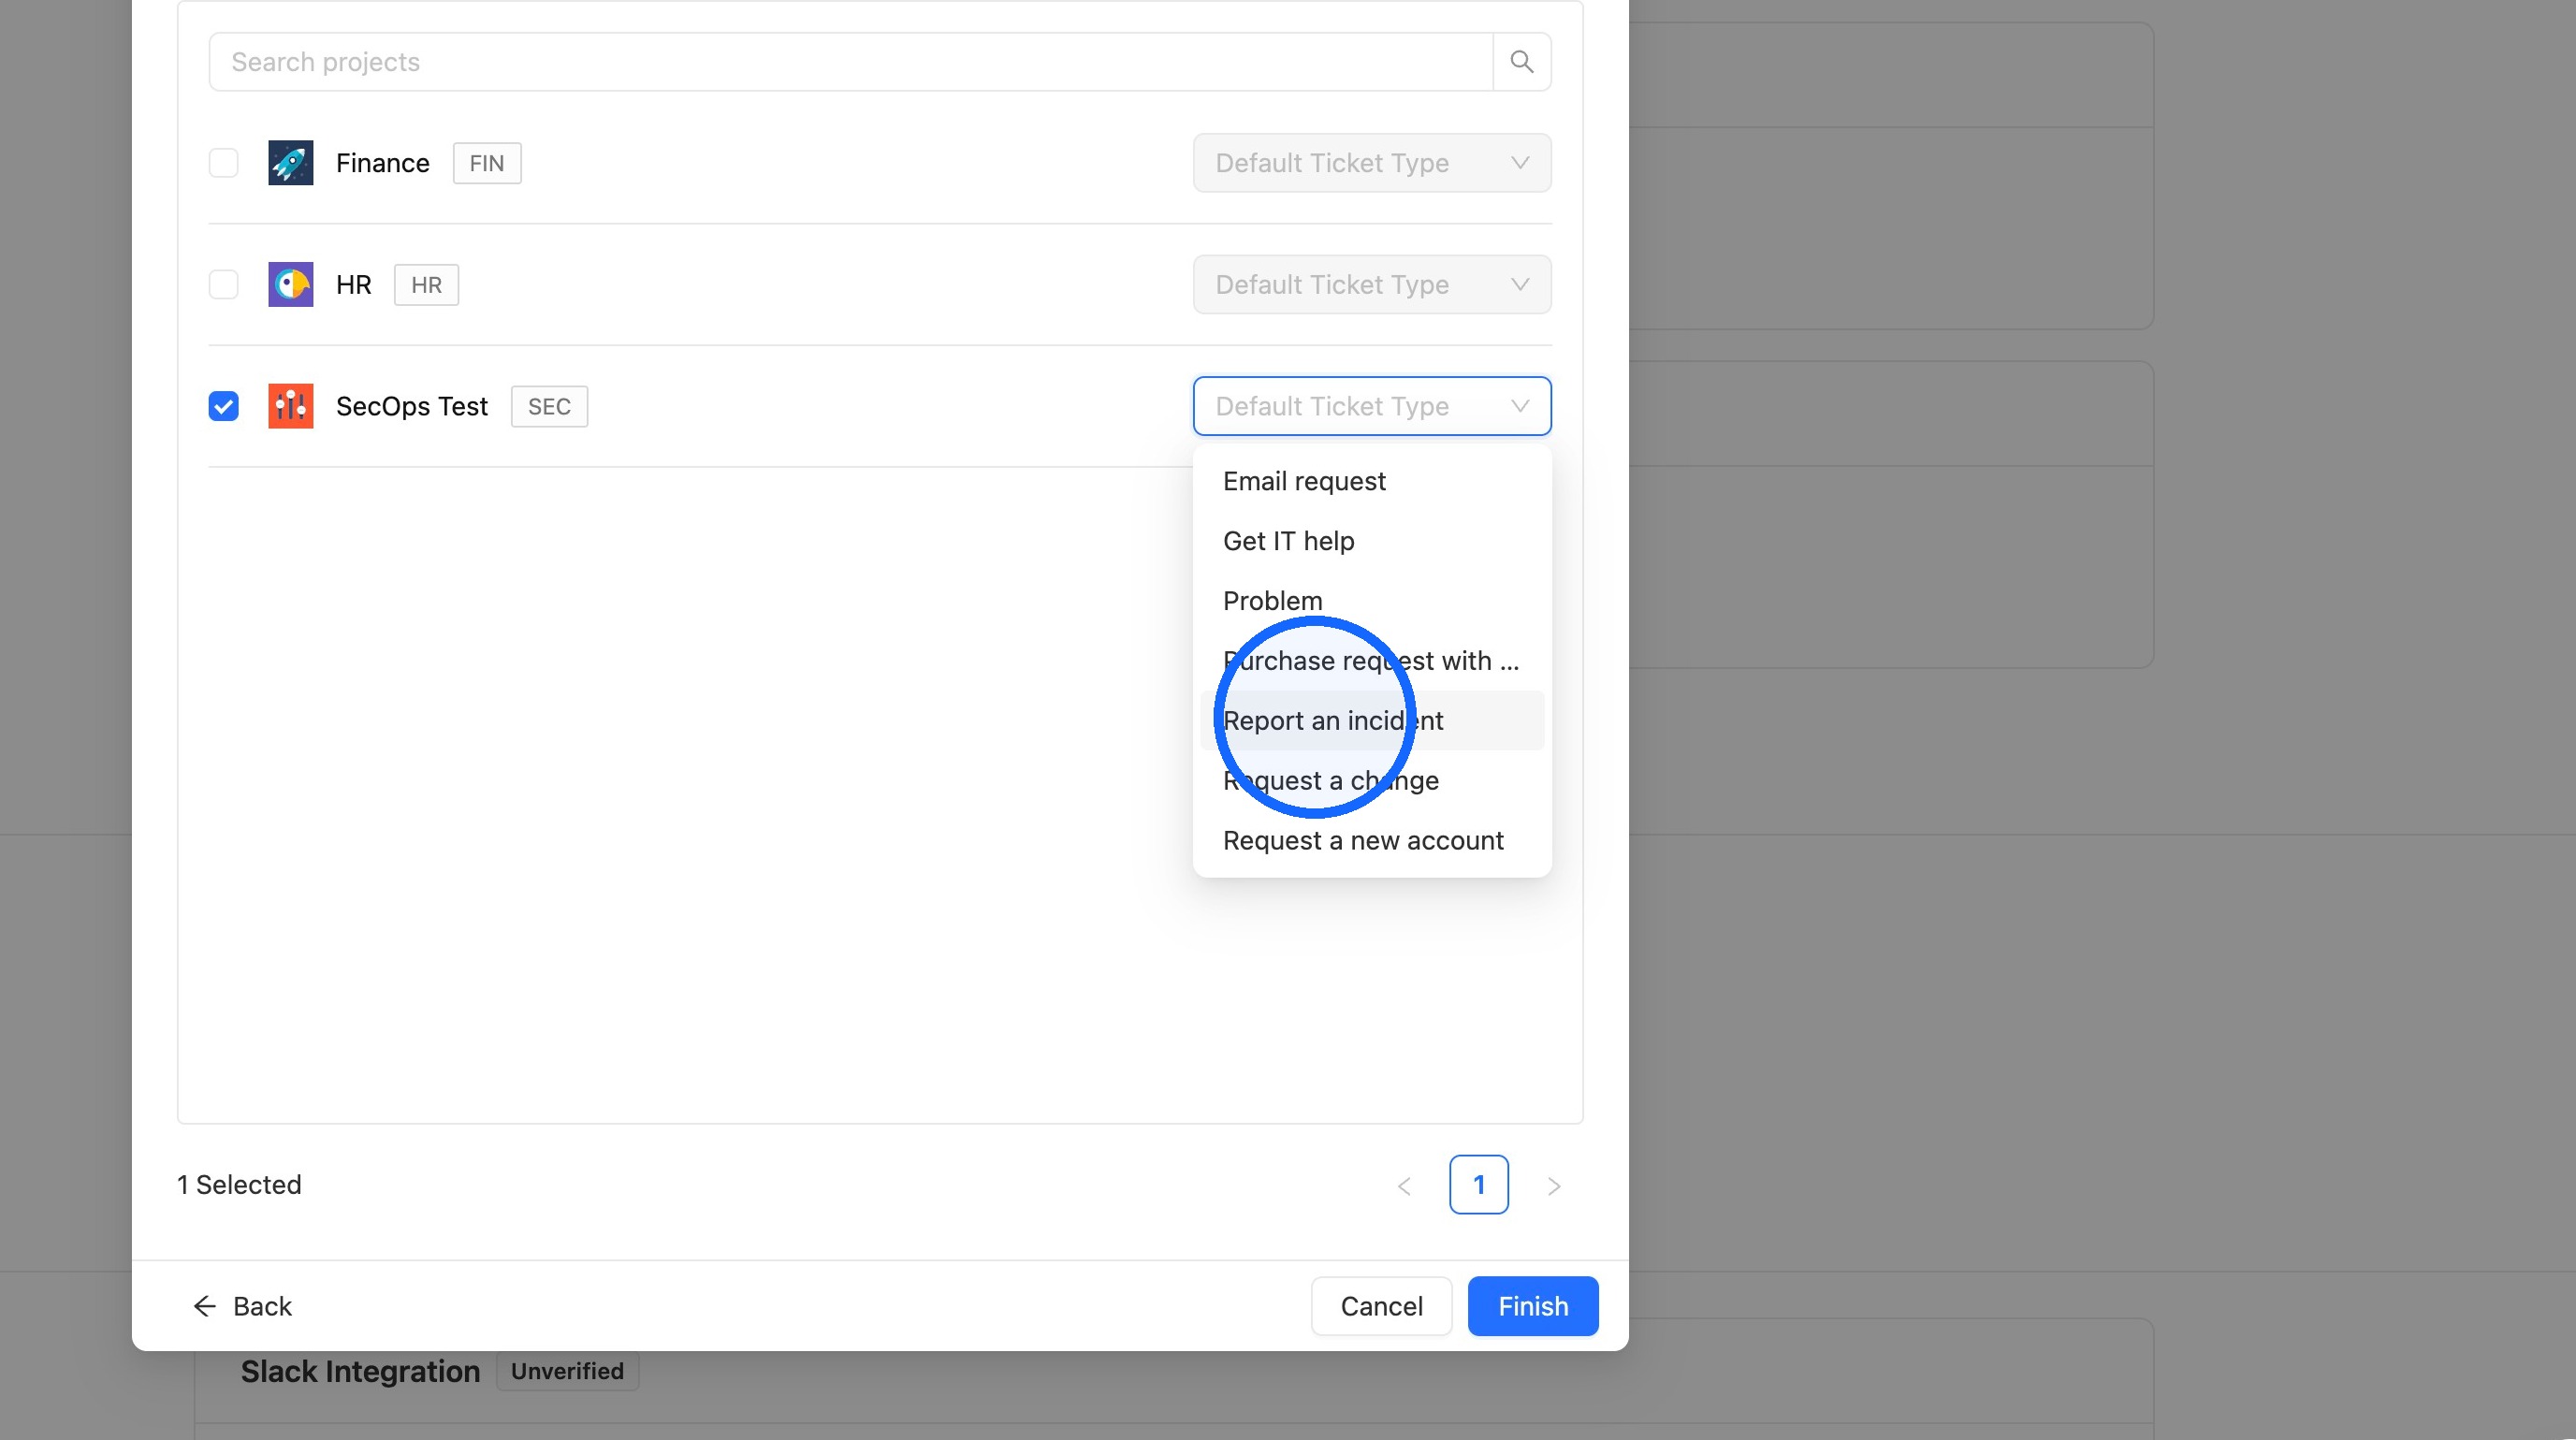Screen dimensions: 2576x1440
Task: Collapse SecOps Test Default Ticket Type dropdown
Action: [1372, 406]
